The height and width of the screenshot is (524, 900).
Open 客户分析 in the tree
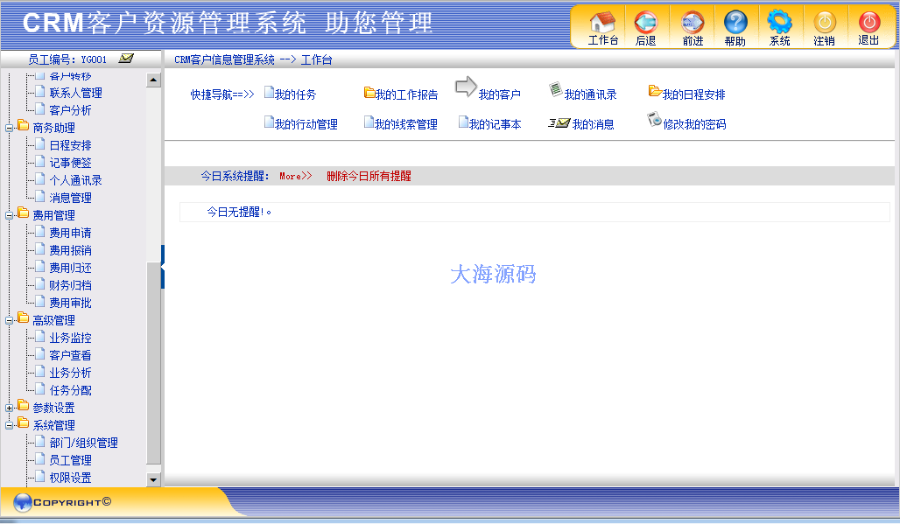tap(70, 110)
